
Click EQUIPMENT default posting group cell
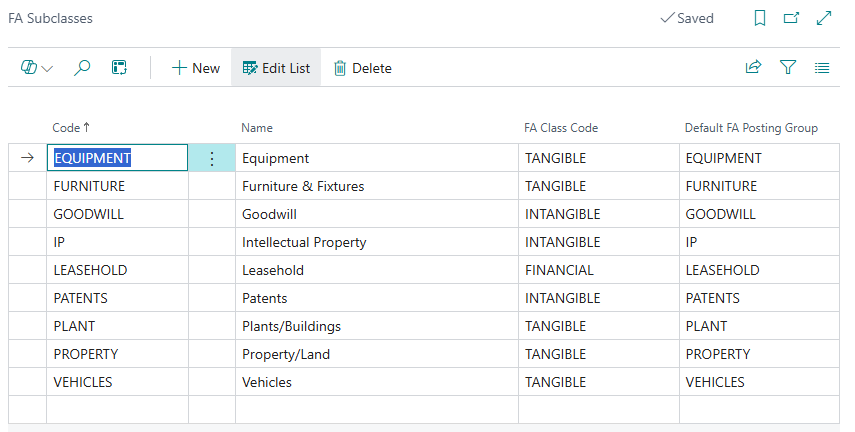tap(759, 158)
